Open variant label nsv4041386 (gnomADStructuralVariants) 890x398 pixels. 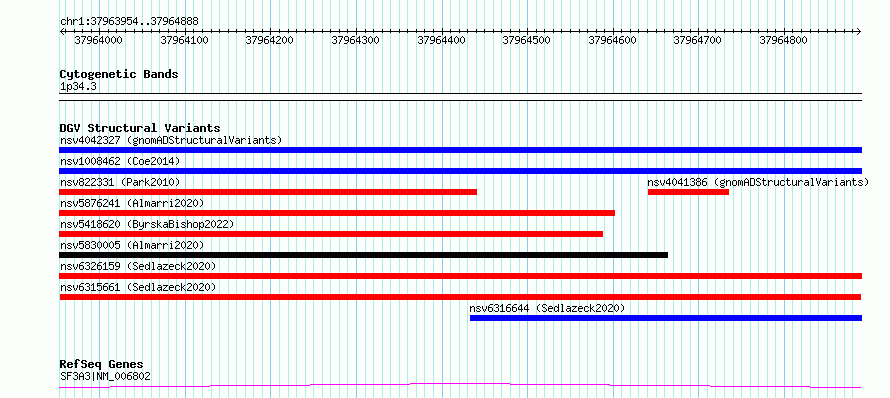758,182
